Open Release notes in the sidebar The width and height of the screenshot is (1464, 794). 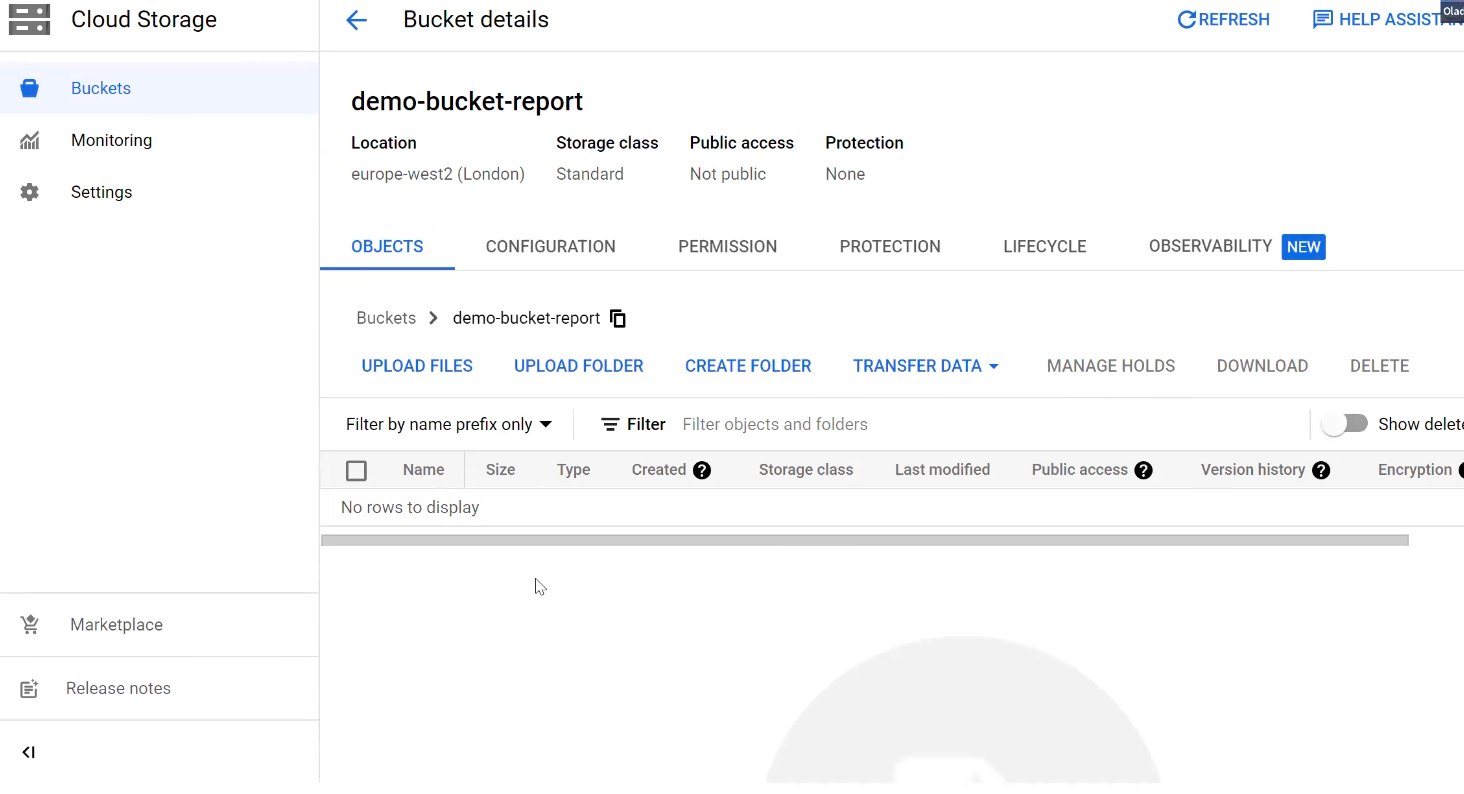click(159, 688)
